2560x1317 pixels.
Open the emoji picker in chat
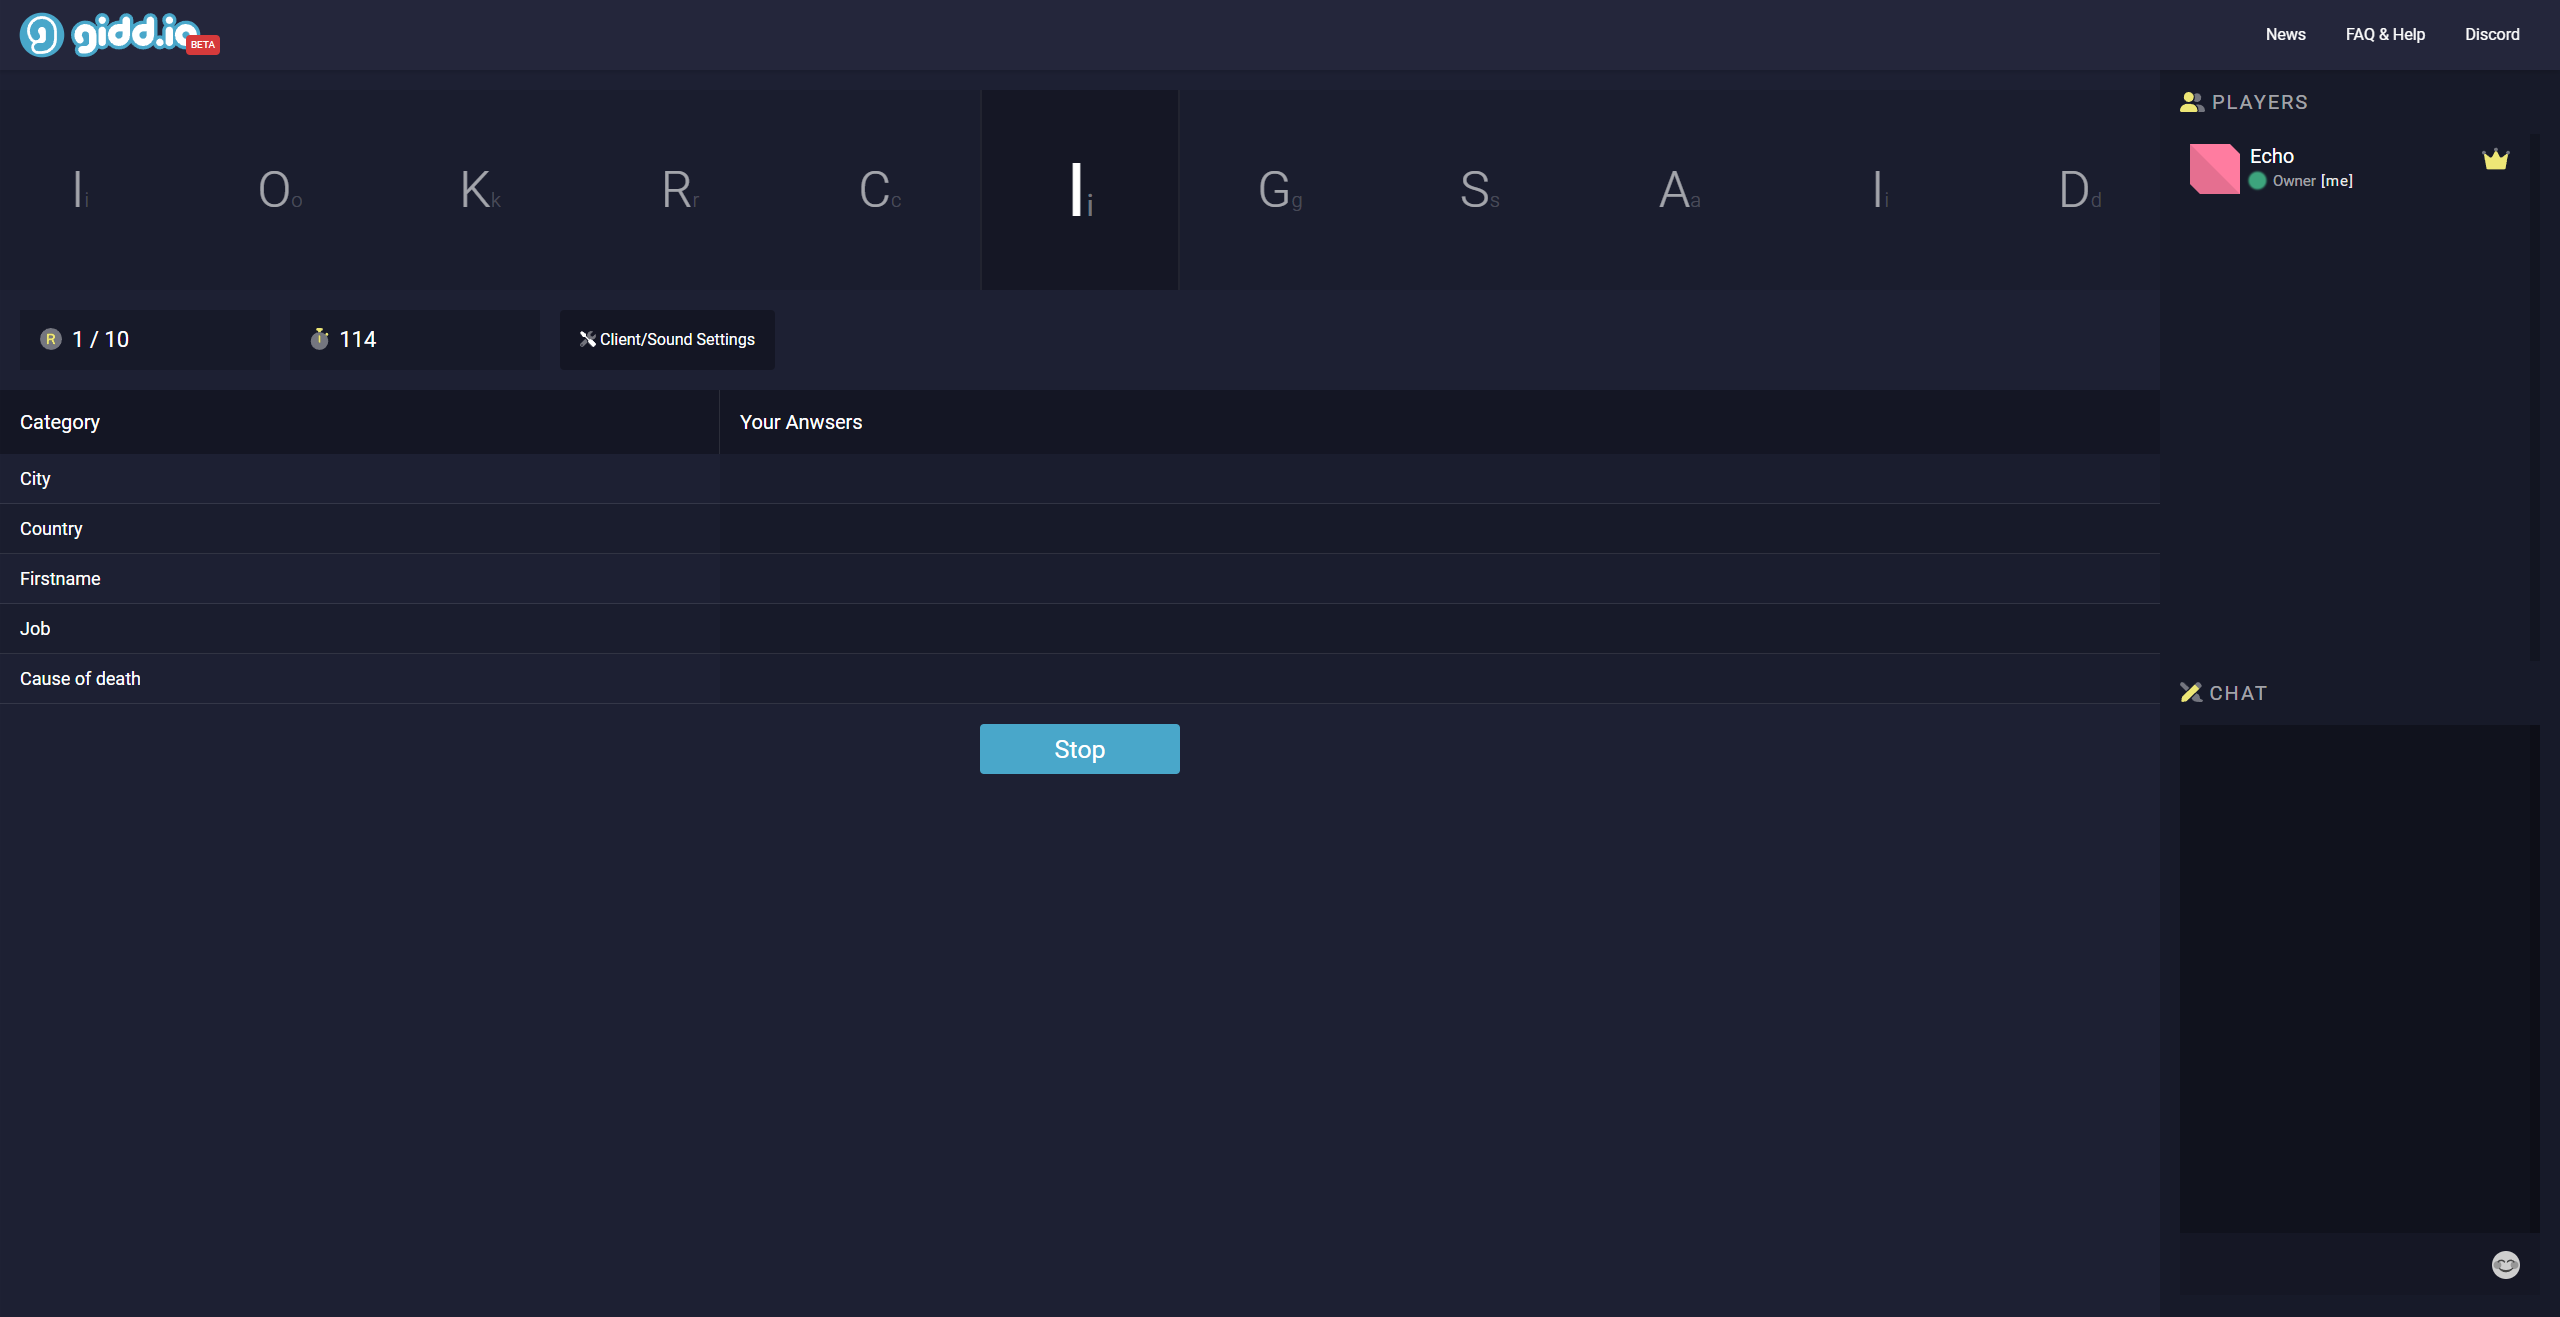click(2505, 1265)
